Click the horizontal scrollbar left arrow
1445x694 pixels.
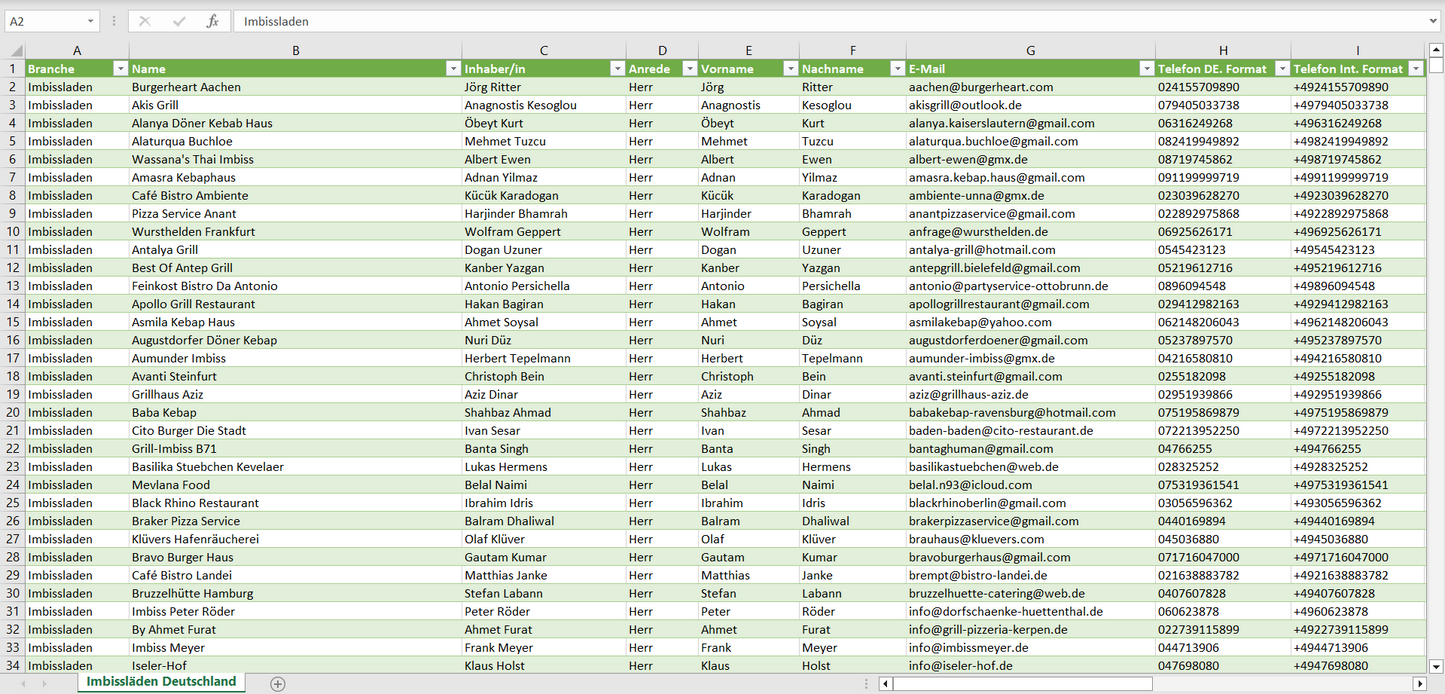[x=885, y=684]
